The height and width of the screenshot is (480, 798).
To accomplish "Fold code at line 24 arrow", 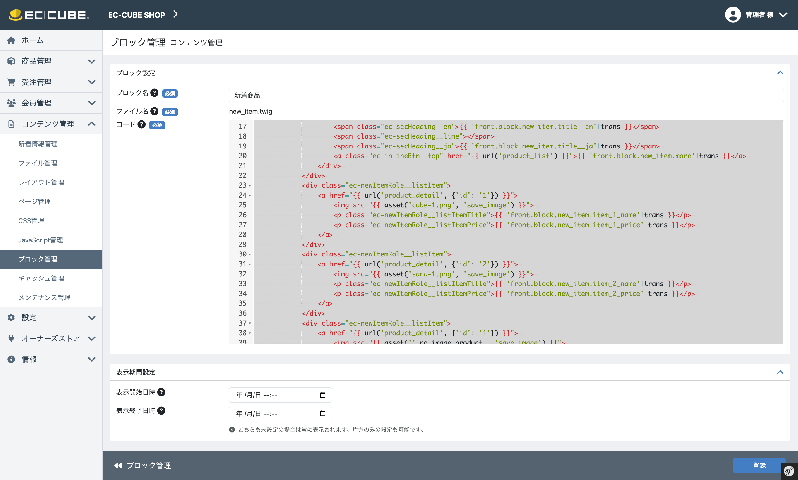I will pos(249,195).
